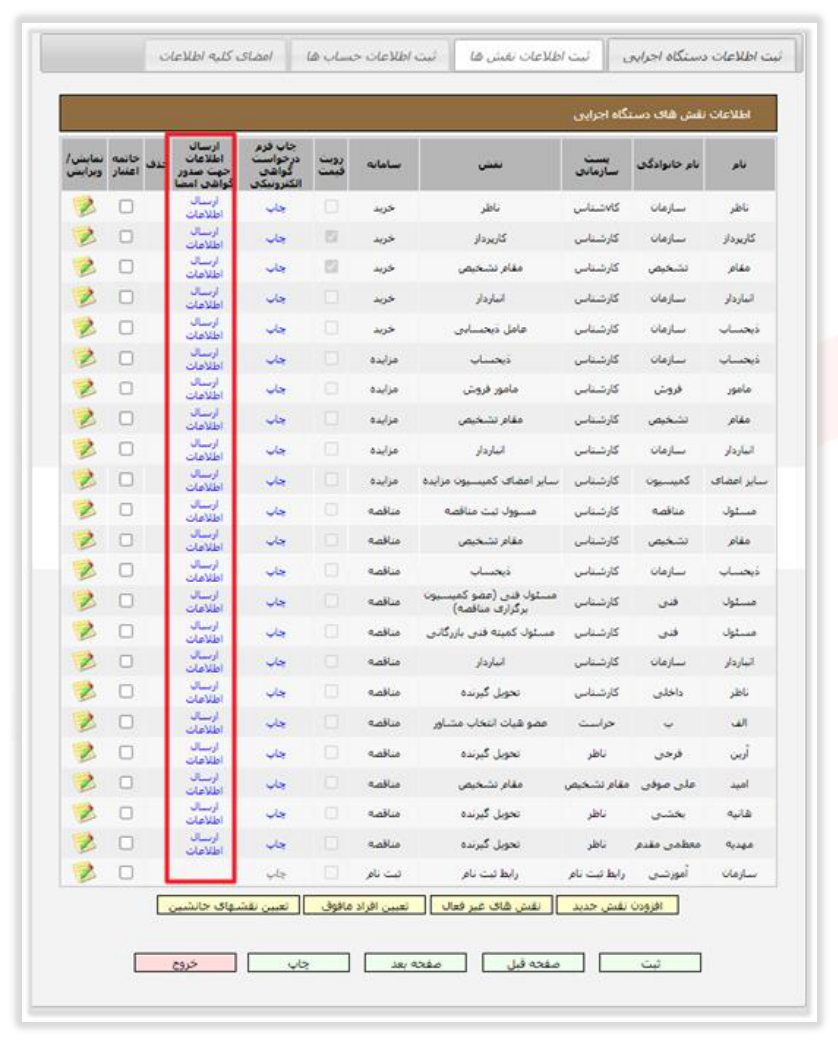The image size is (838, 1044).
Task: Edit the مسئول کمیته فنی بازرگانی row
Action: coord(84,631)
